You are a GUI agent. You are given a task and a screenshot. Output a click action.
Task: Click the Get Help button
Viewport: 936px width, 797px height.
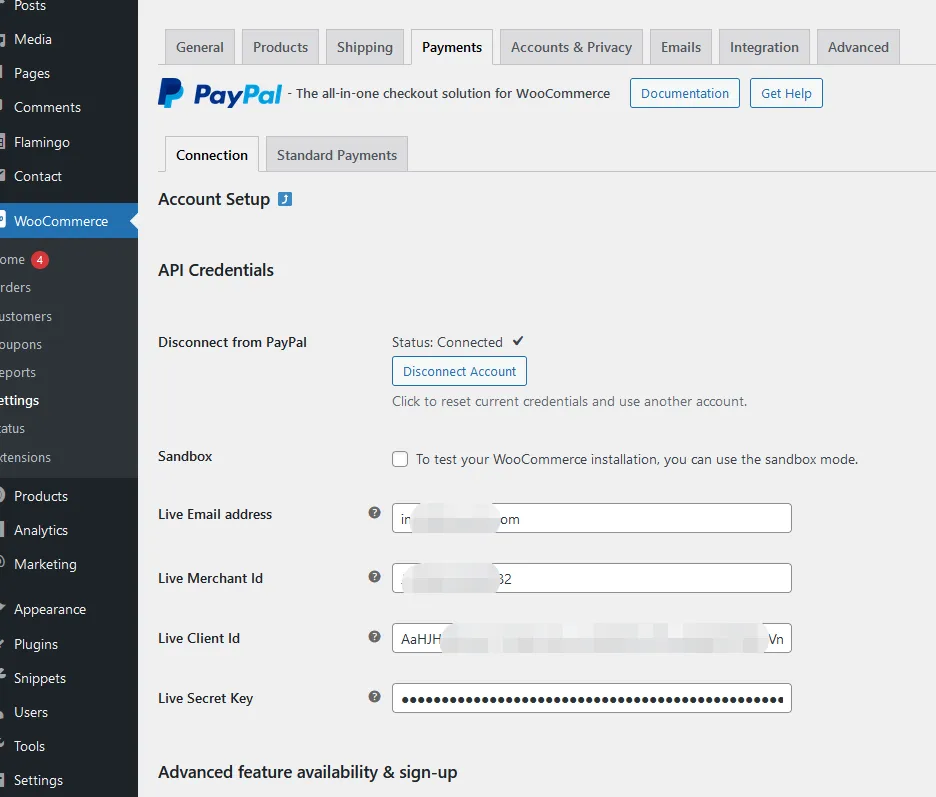pyautogui.click(x=786, y=93)
